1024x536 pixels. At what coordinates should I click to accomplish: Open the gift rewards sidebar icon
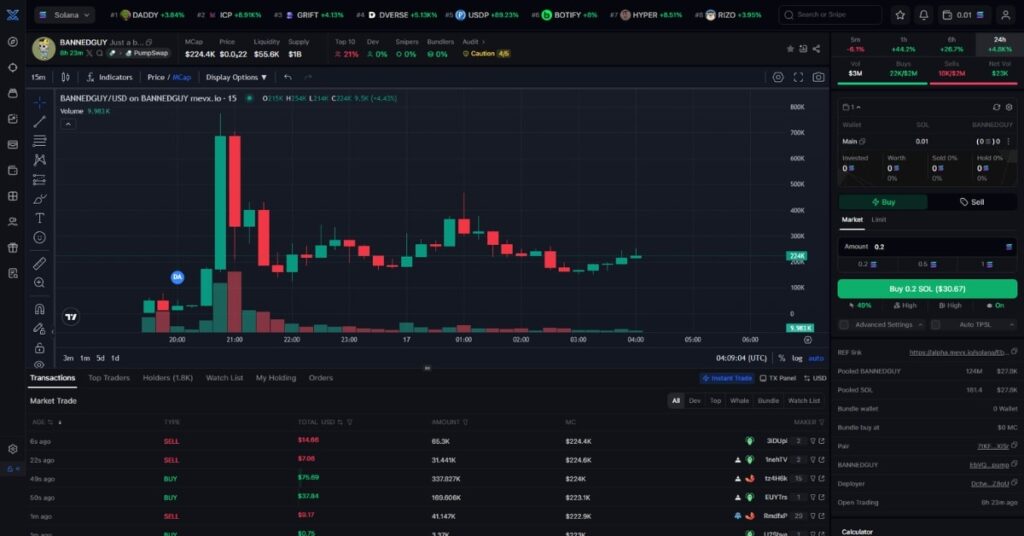(12, 247)
